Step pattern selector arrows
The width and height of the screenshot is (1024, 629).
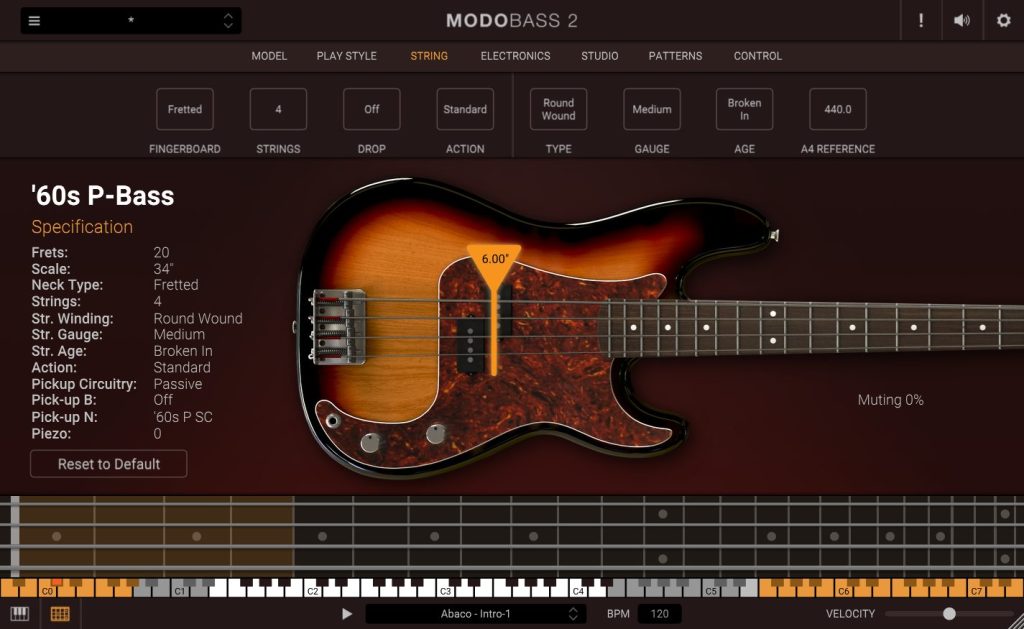(x=573, y=614)
